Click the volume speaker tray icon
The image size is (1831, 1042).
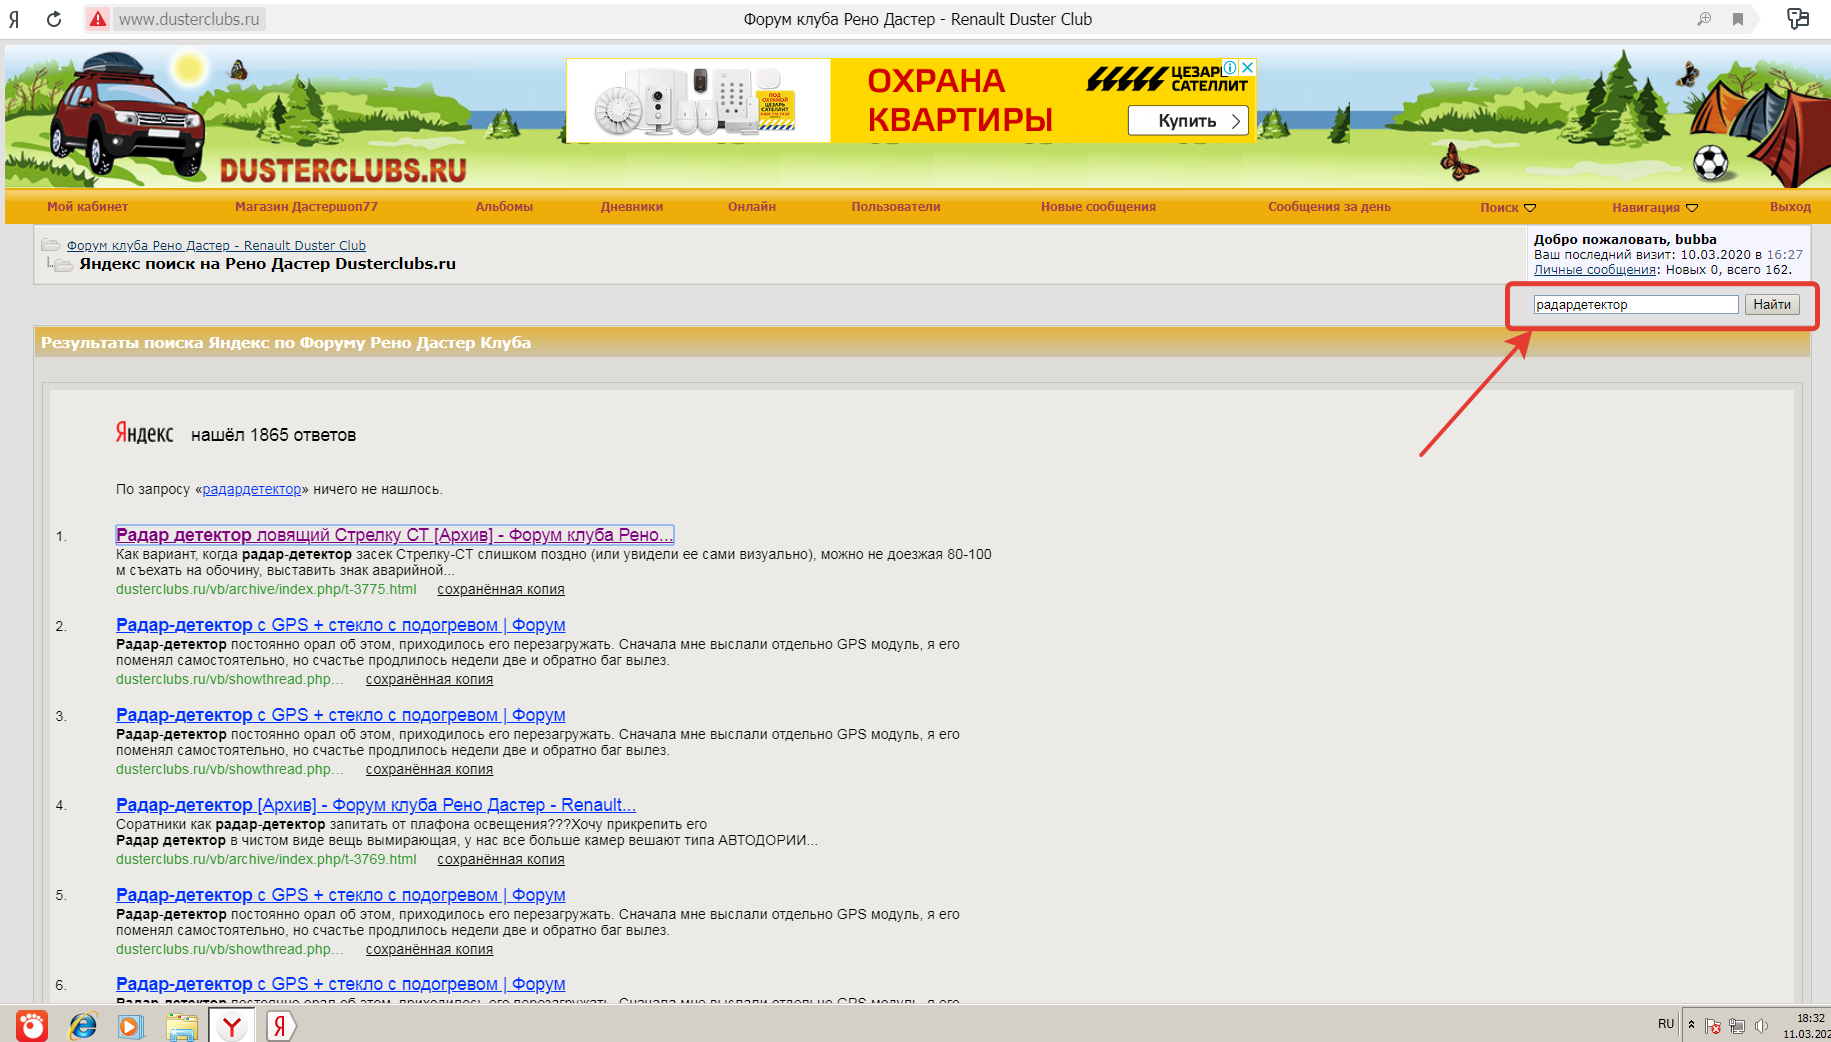(x=1761, y=1026)
